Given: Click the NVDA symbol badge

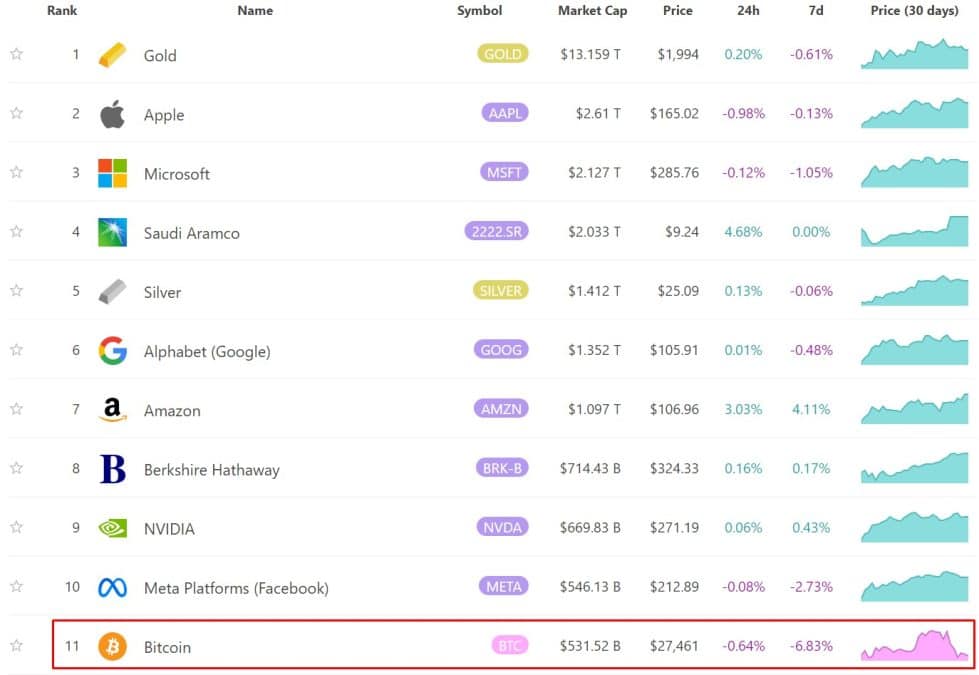Looking at the screenshot, I should pyautogui.click(x=503, y=527).
